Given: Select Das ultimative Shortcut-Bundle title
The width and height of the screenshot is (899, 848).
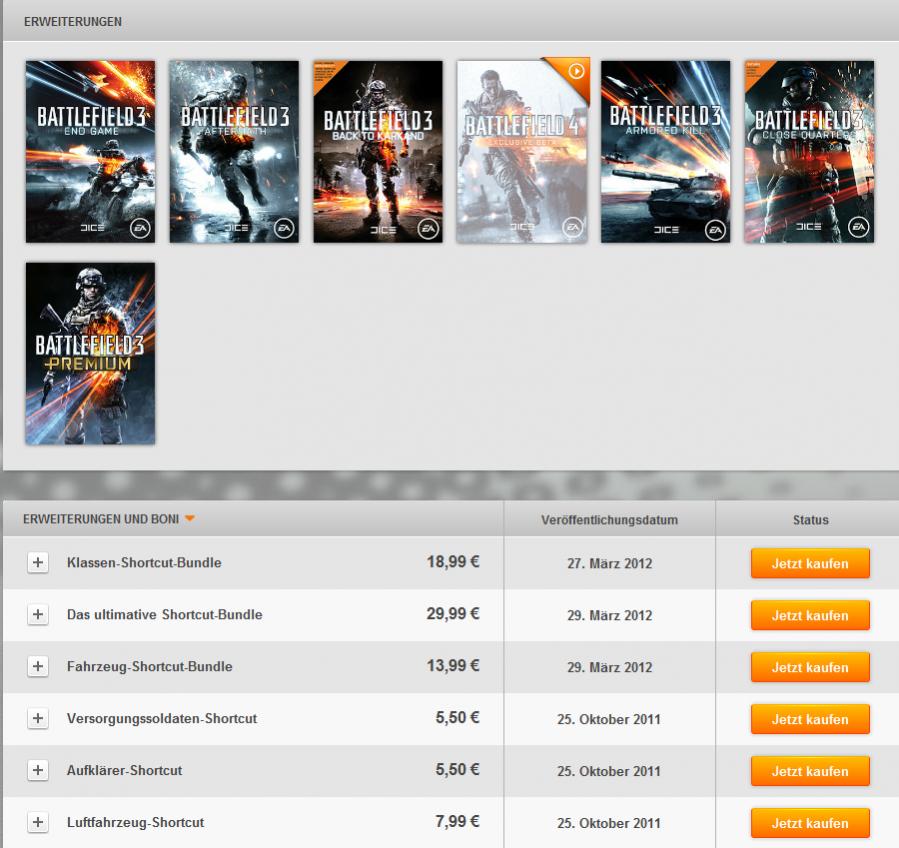Looking at the screenshot, I should click(165, 615).
